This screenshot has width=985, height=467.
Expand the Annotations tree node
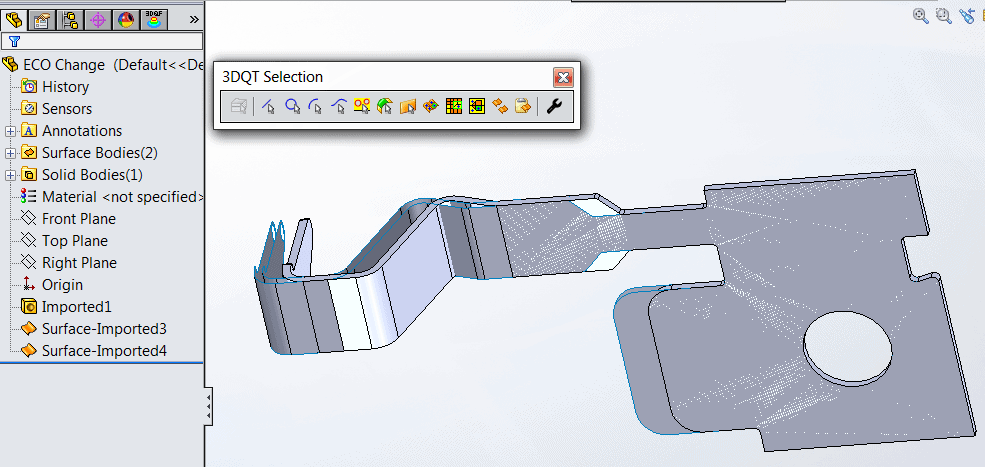[x=10, y=131]
